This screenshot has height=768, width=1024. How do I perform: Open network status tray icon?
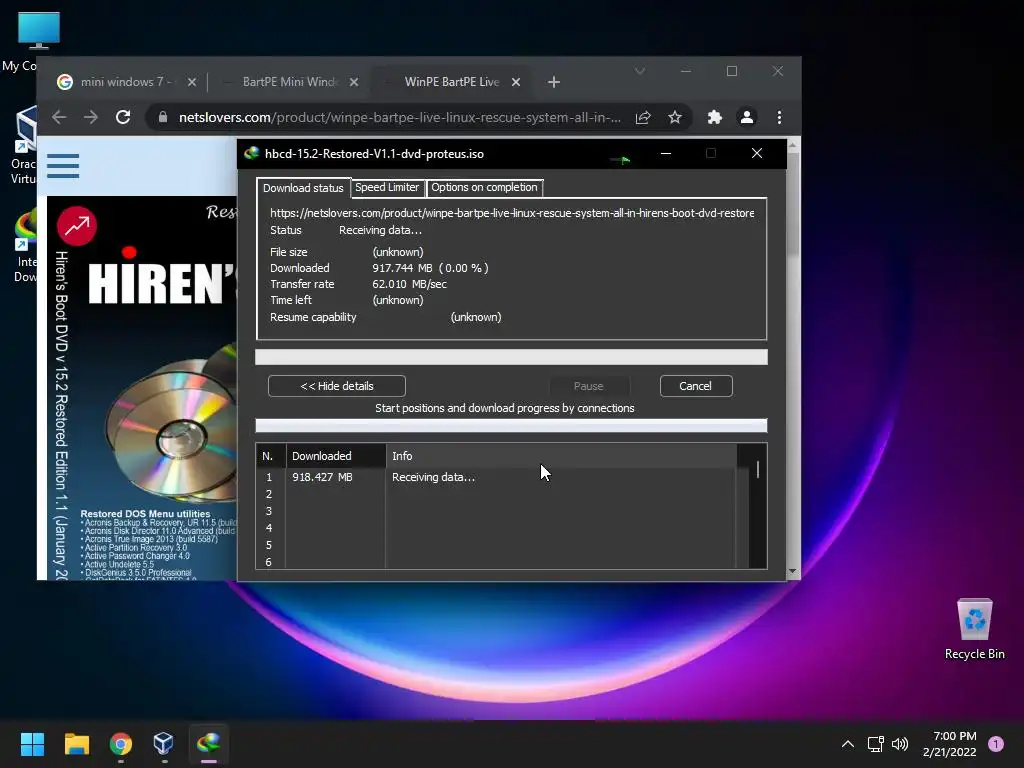tap(876, 744)
